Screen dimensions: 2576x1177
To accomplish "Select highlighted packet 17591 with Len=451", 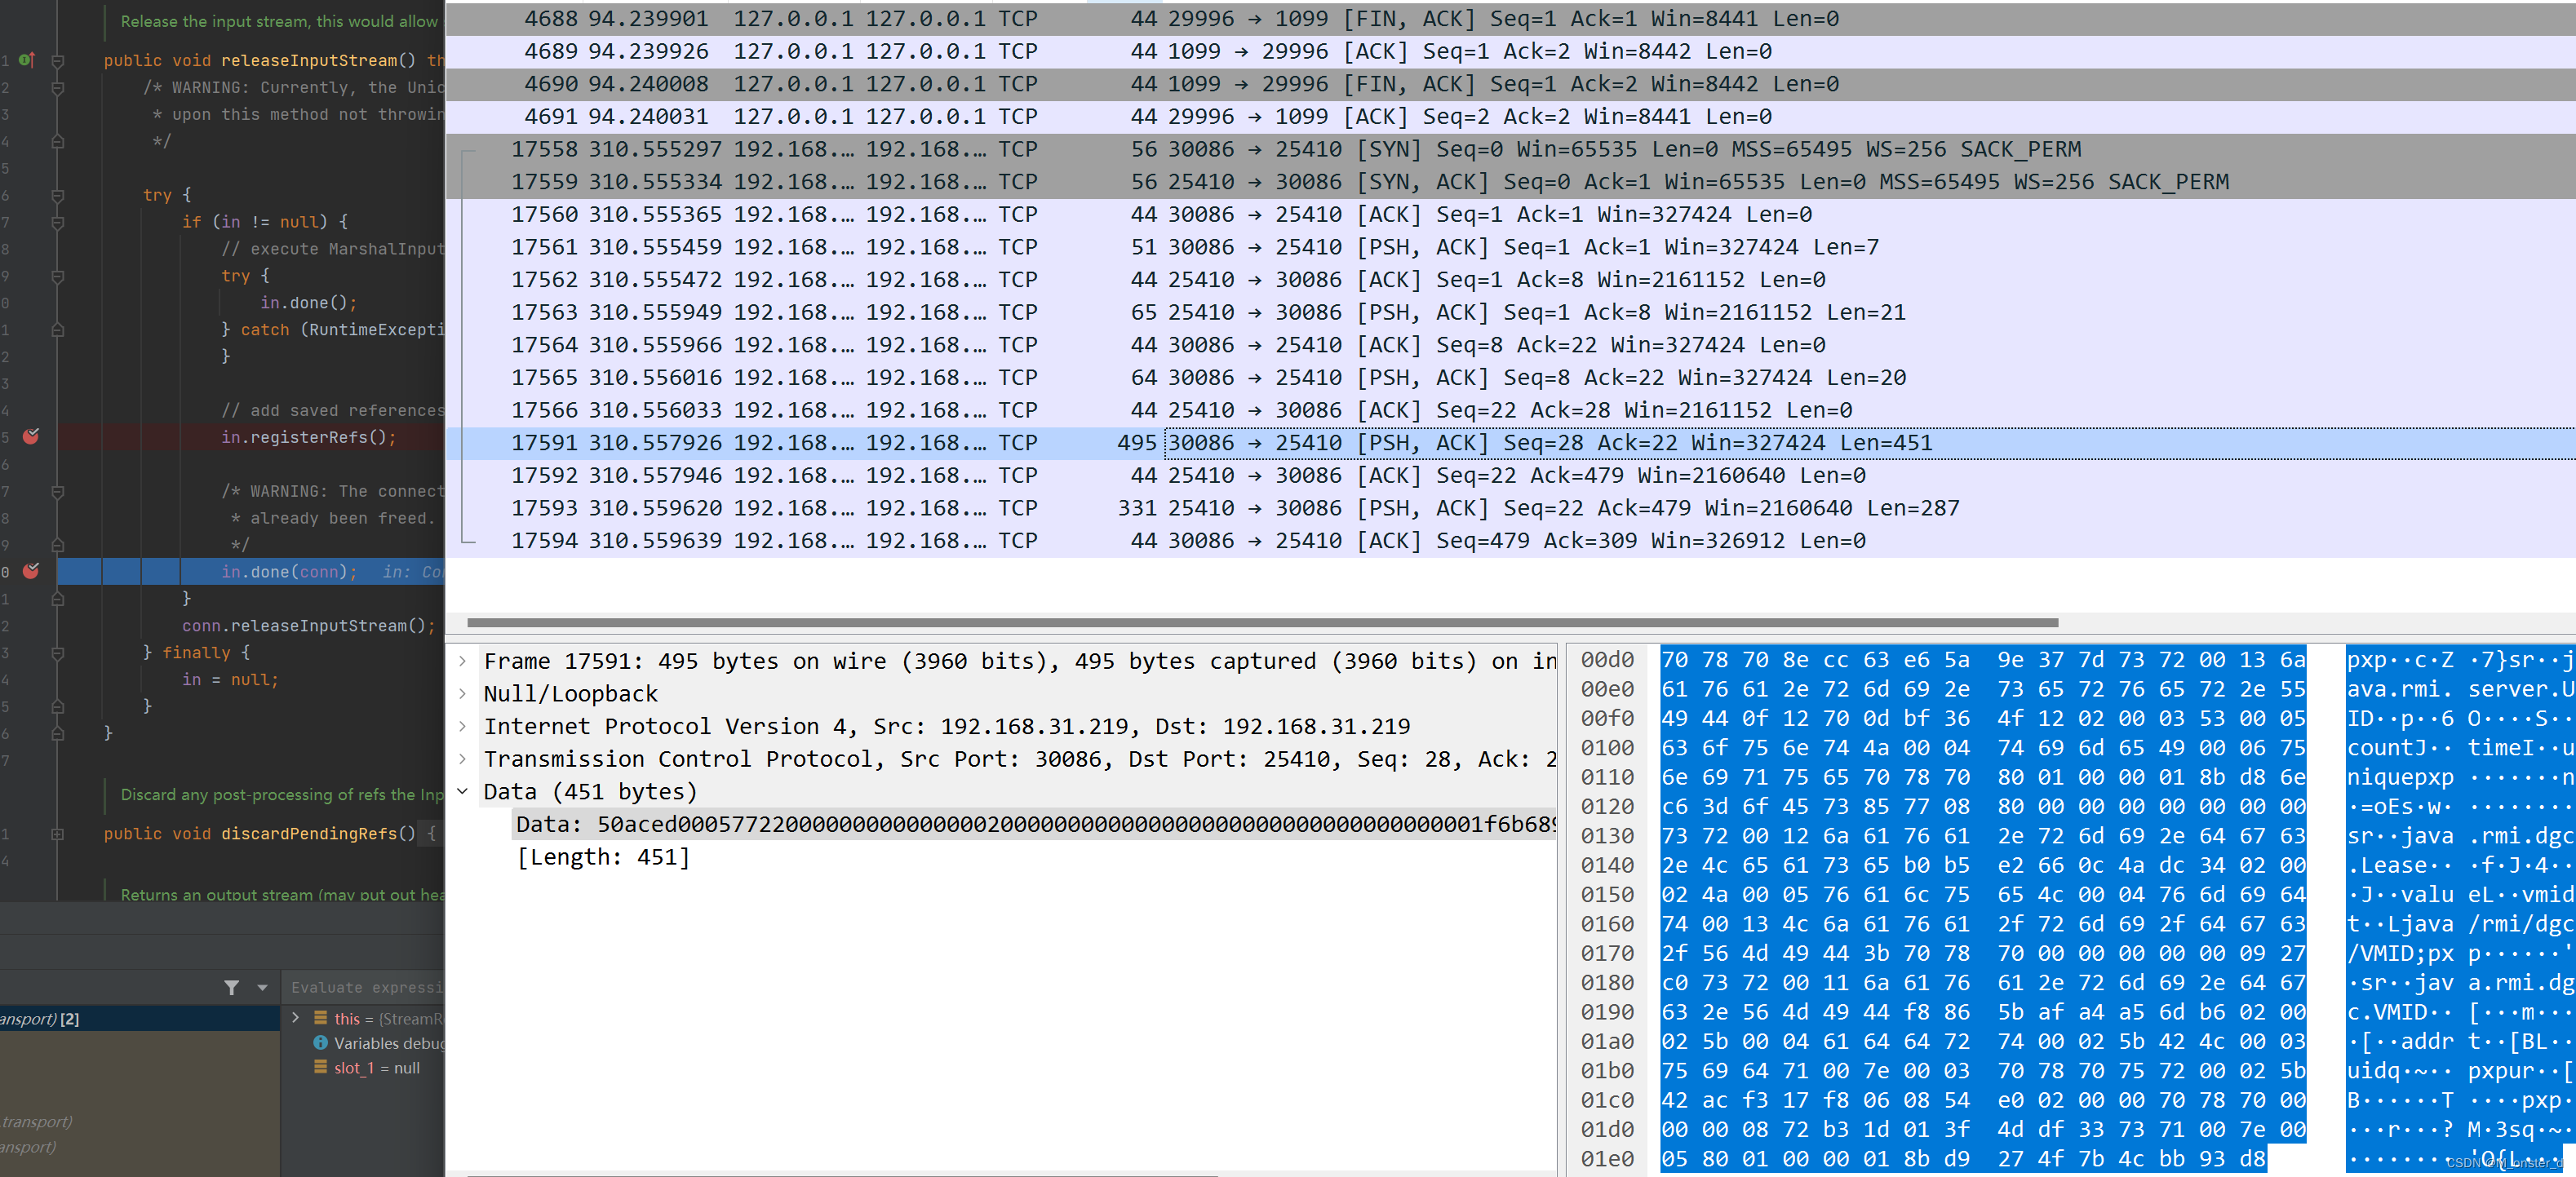I will (x=1510, y=443).
